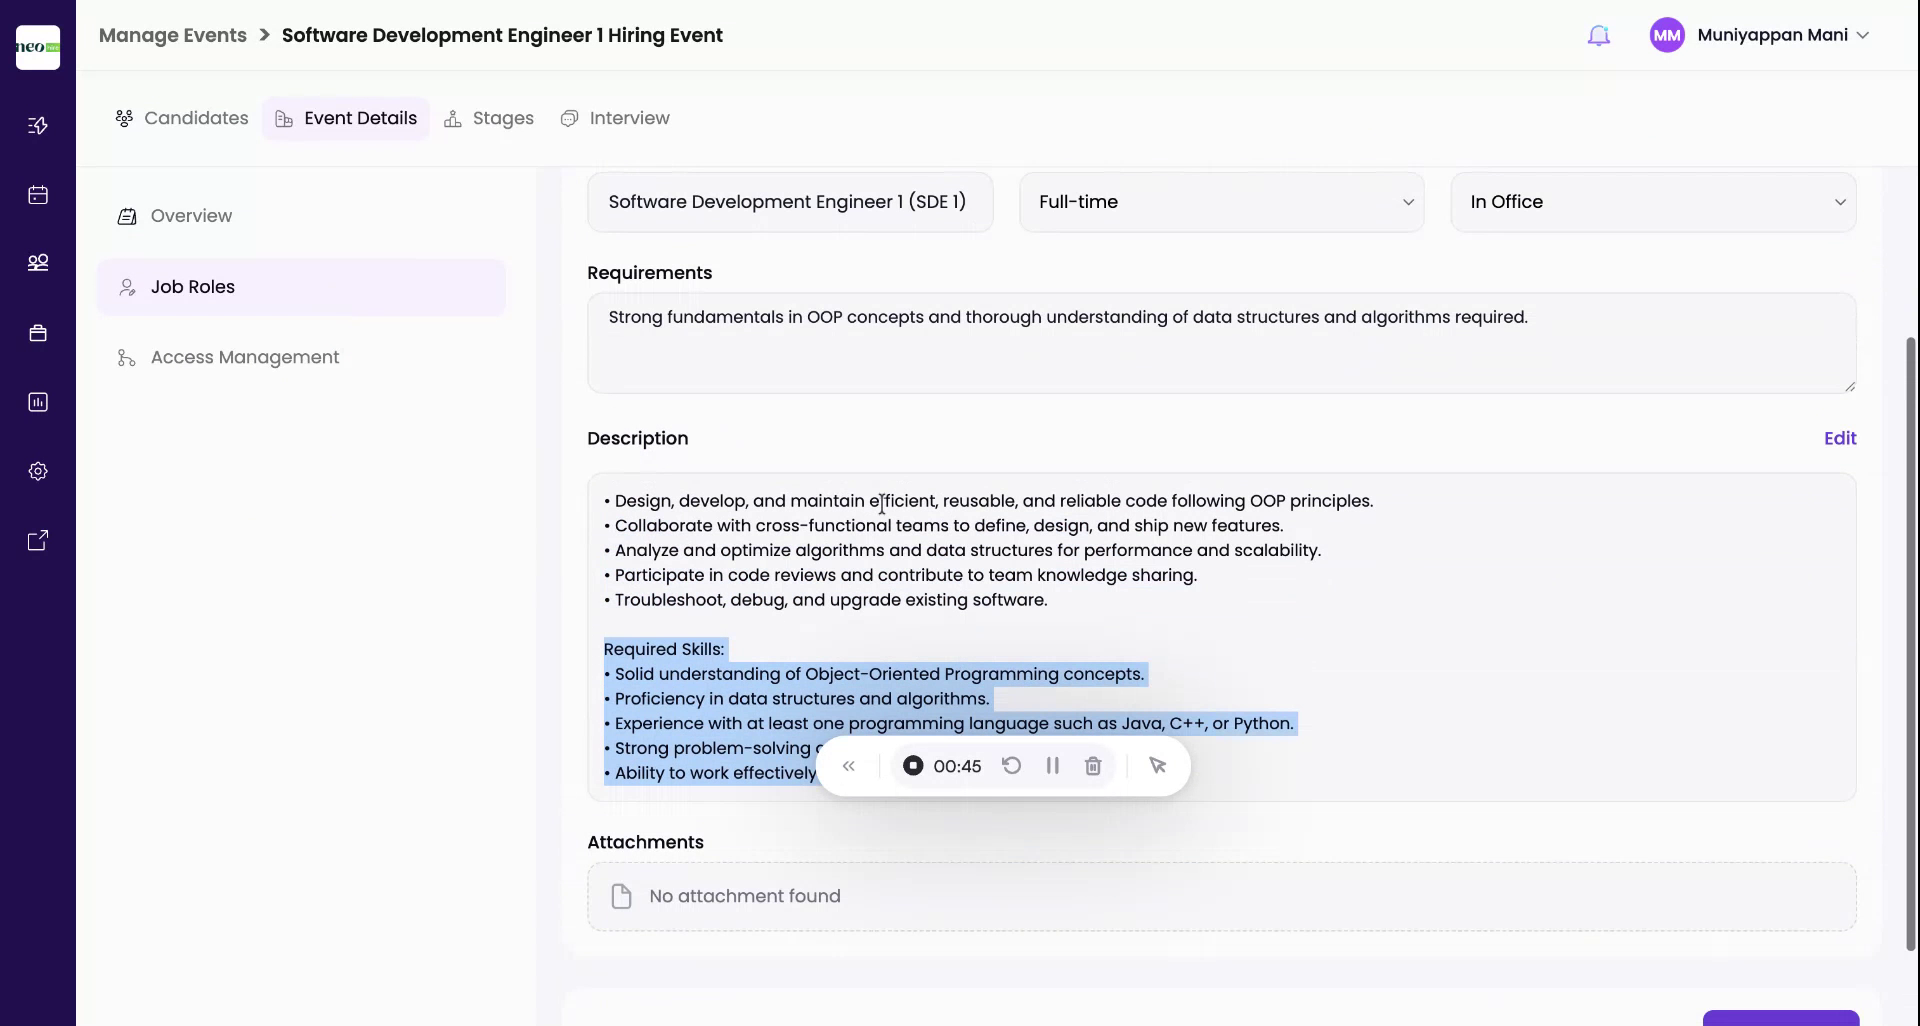Click the Edit link for Description
Viewport: 1920px width, 1026px height.
1839,438
